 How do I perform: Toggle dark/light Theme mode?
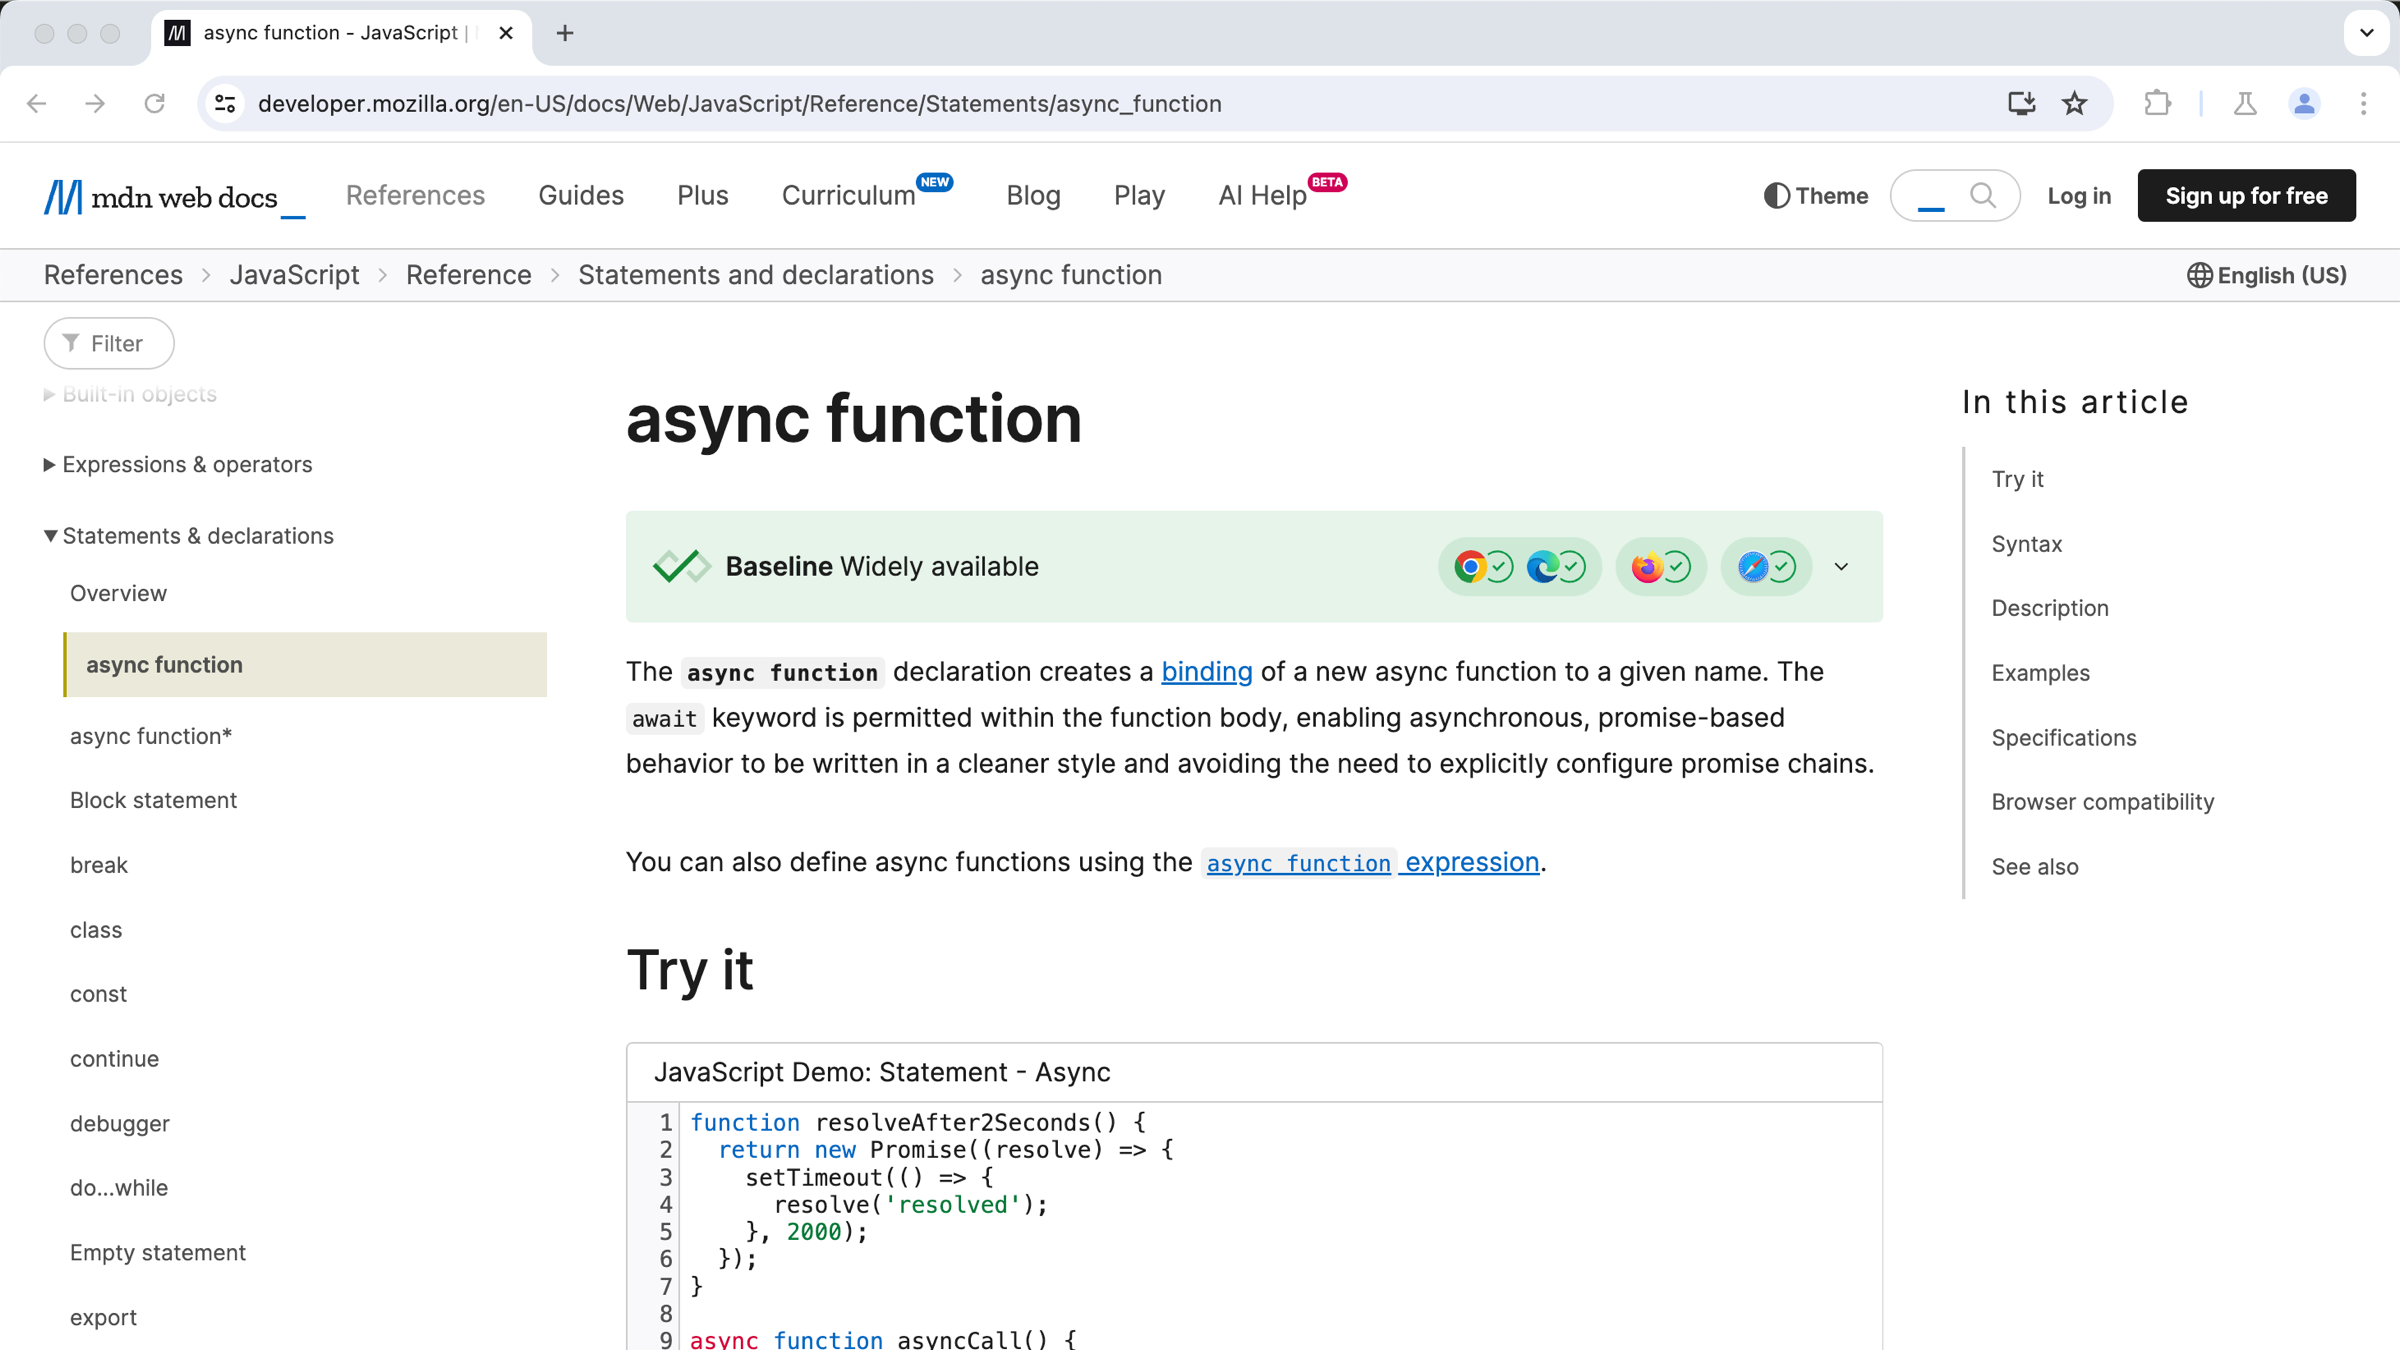[1813, 195]
